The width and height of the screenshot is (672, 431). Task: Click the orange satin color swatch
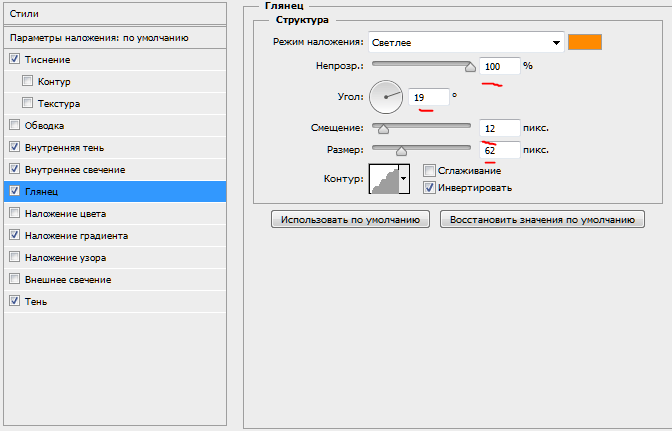pyautogui.click(x=585, y=42)
